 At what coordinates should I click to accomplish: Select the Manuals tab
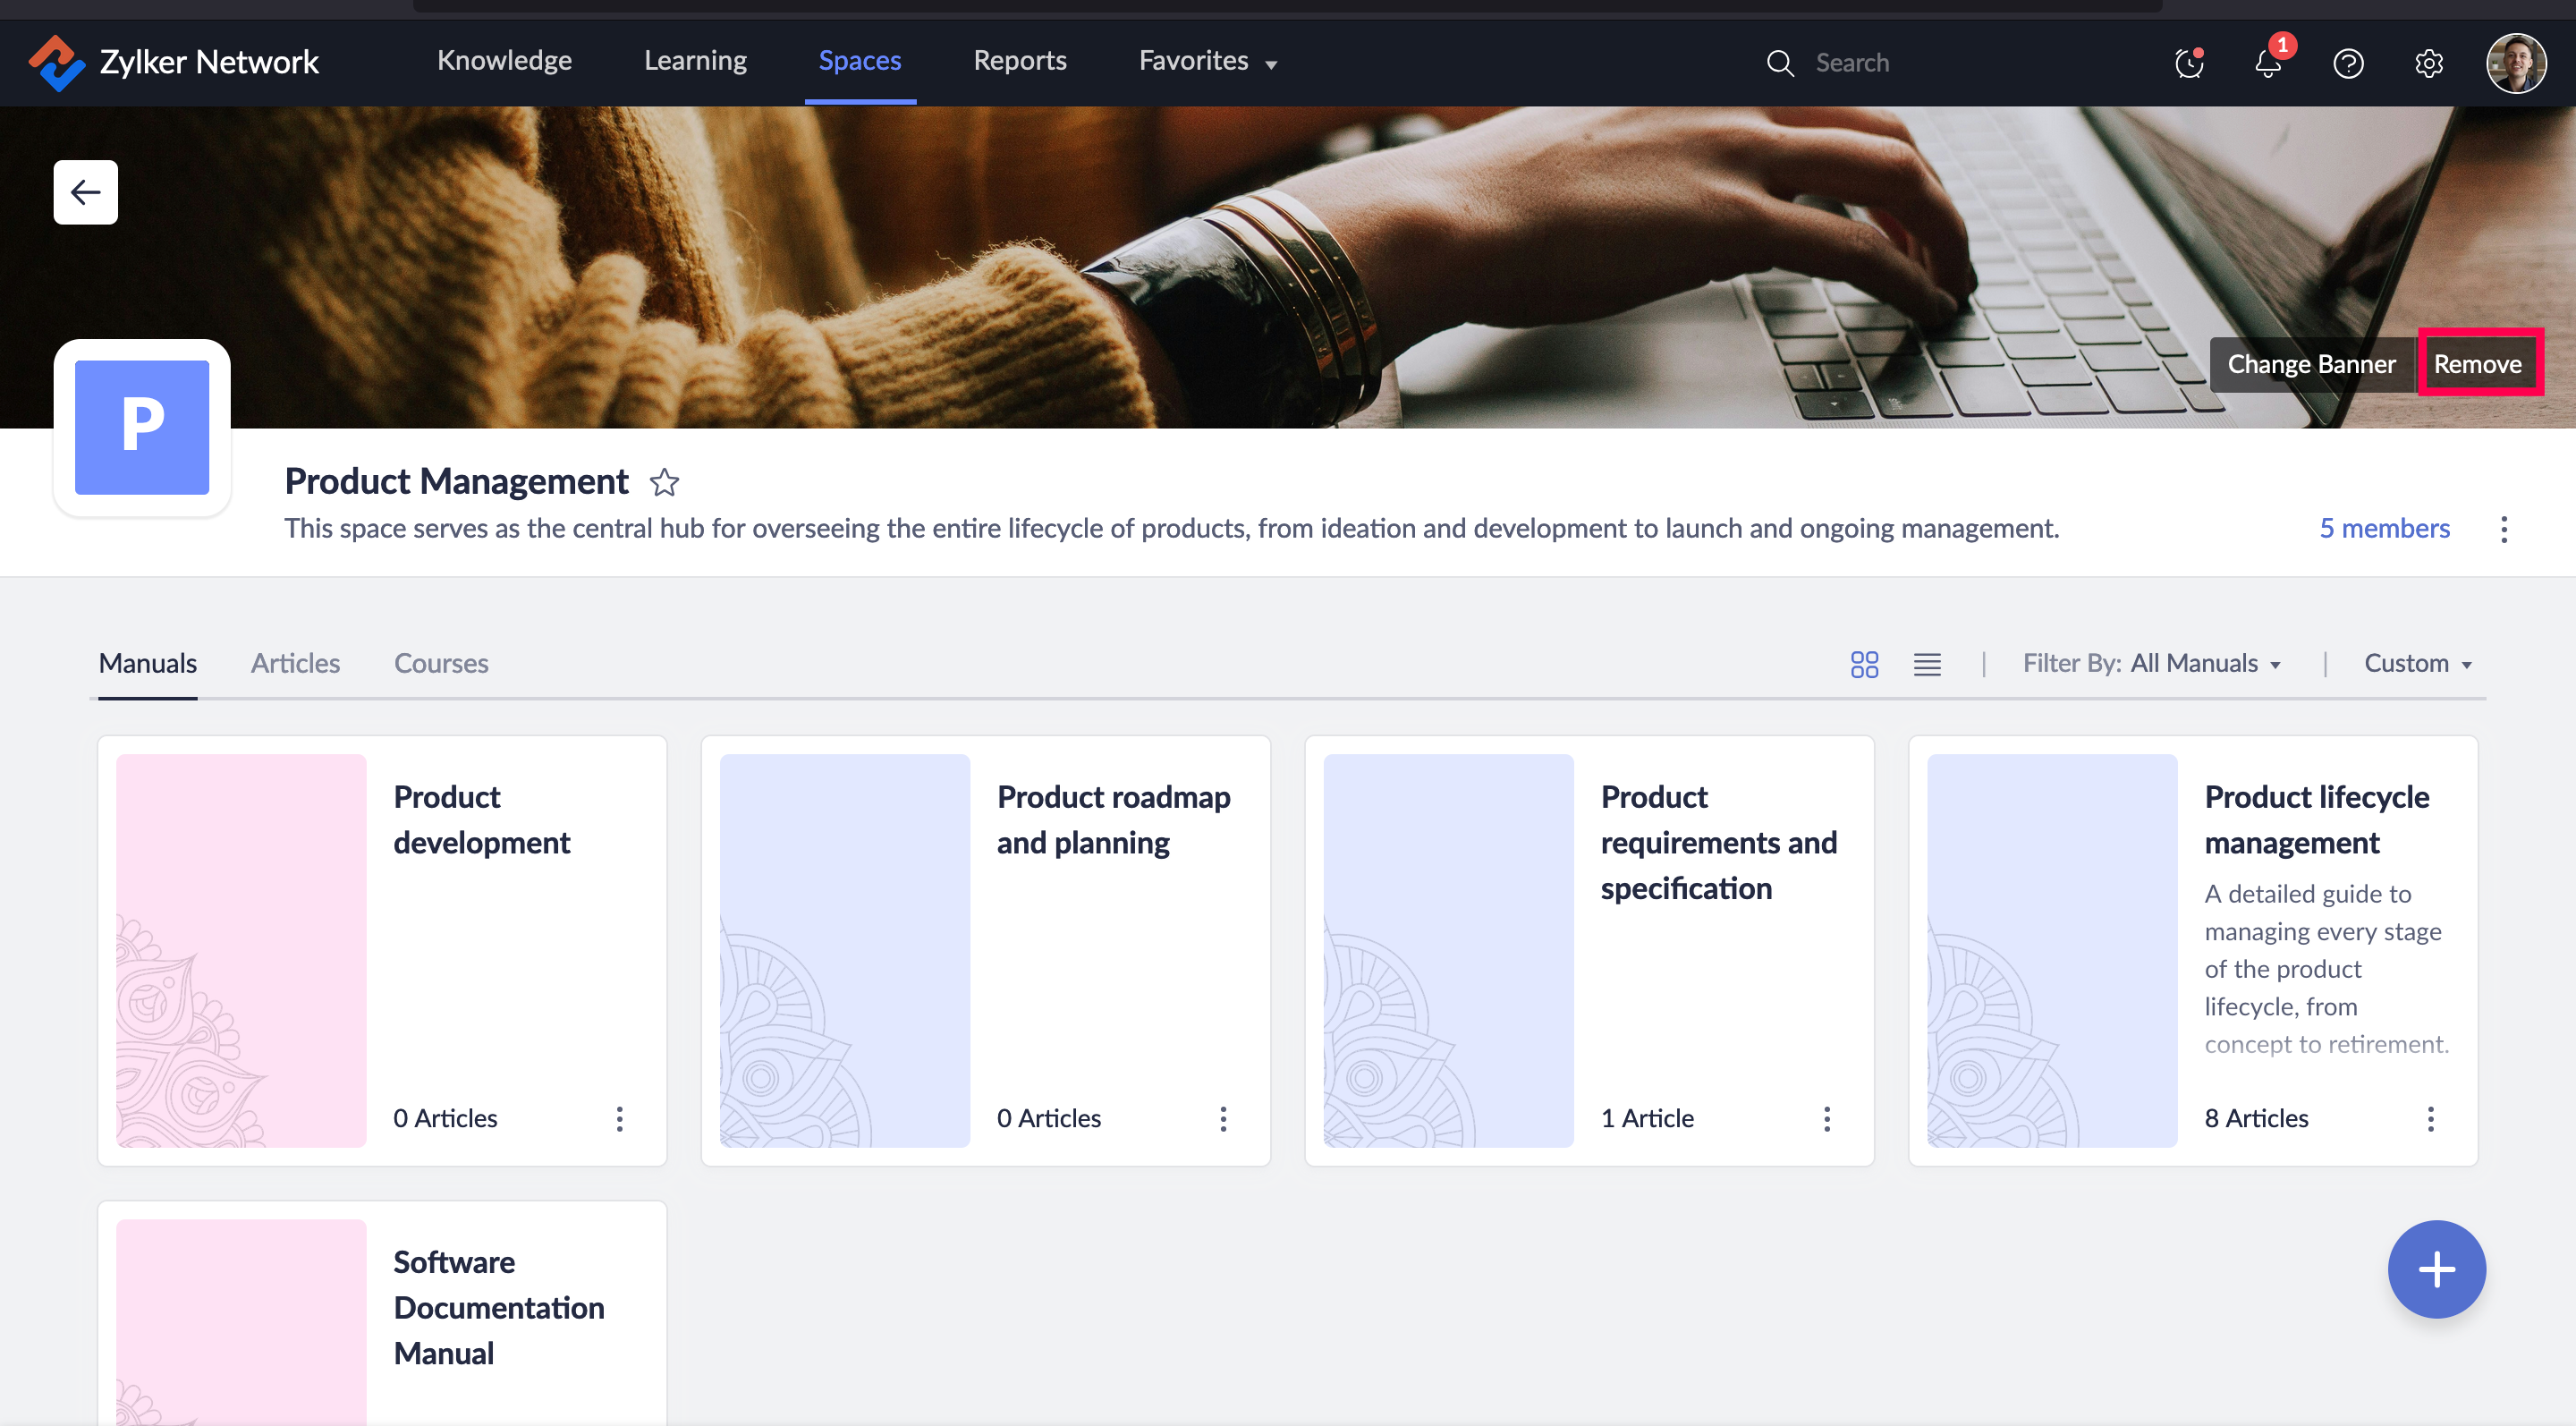click(x=148, y=663)
